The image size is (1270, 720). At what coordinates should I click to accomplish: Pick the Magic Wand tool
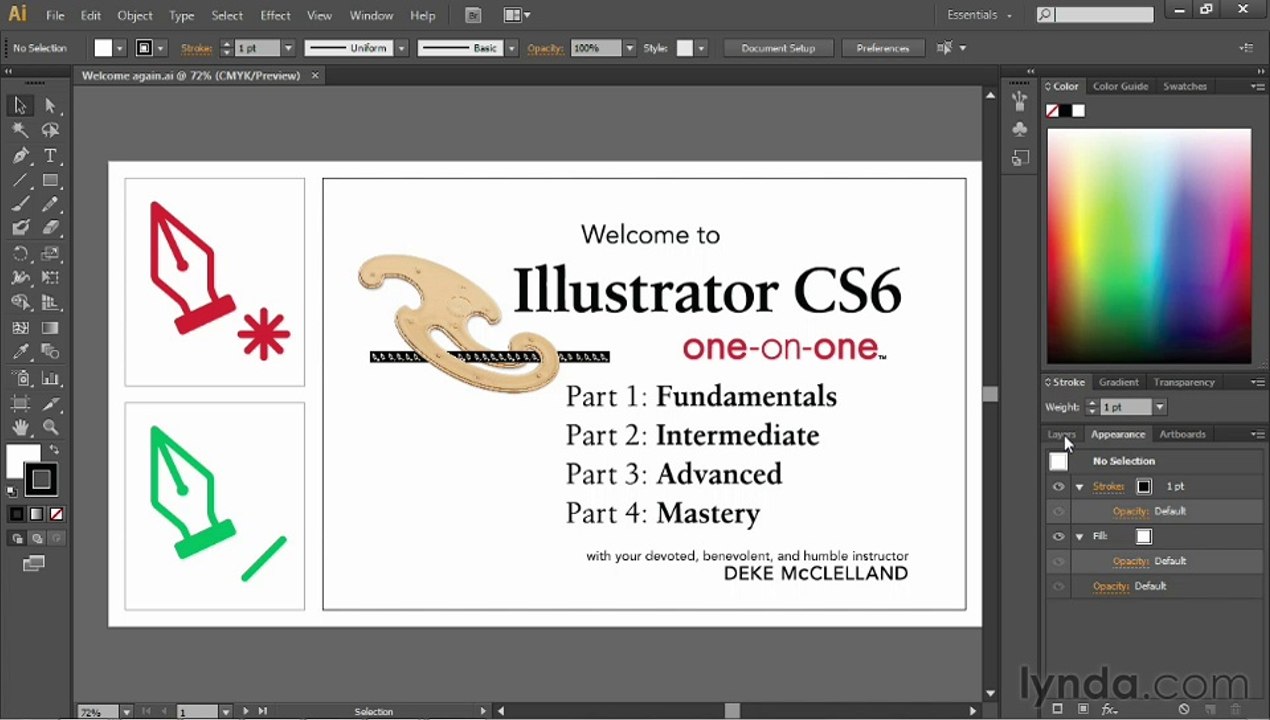pos(20,130)
